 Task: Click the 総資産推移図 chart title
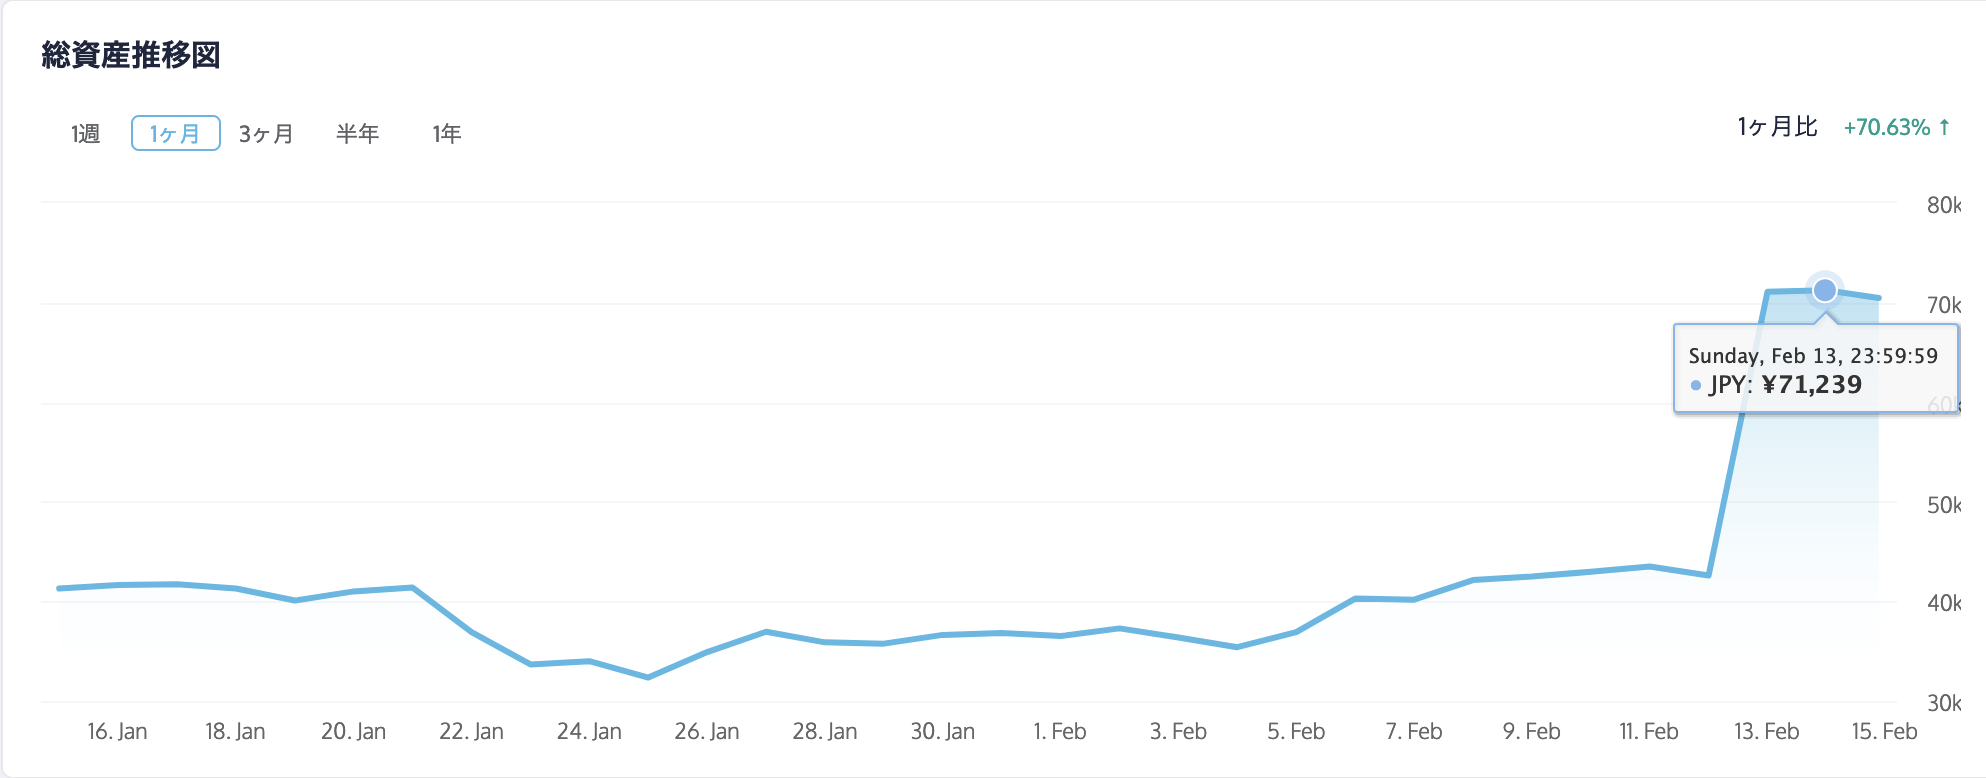pyautogui.click(x=131, y=55)
